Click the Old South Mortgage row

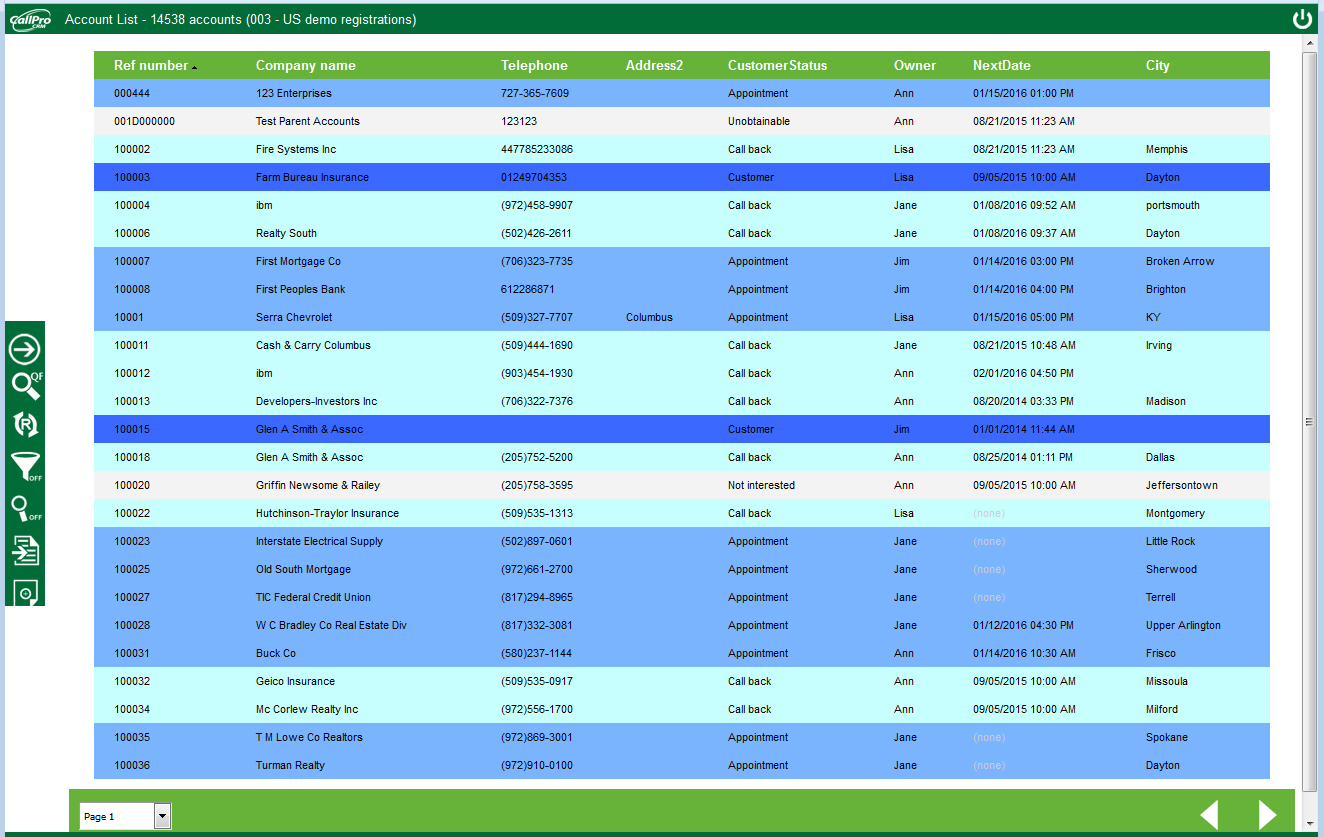[682, 569]
